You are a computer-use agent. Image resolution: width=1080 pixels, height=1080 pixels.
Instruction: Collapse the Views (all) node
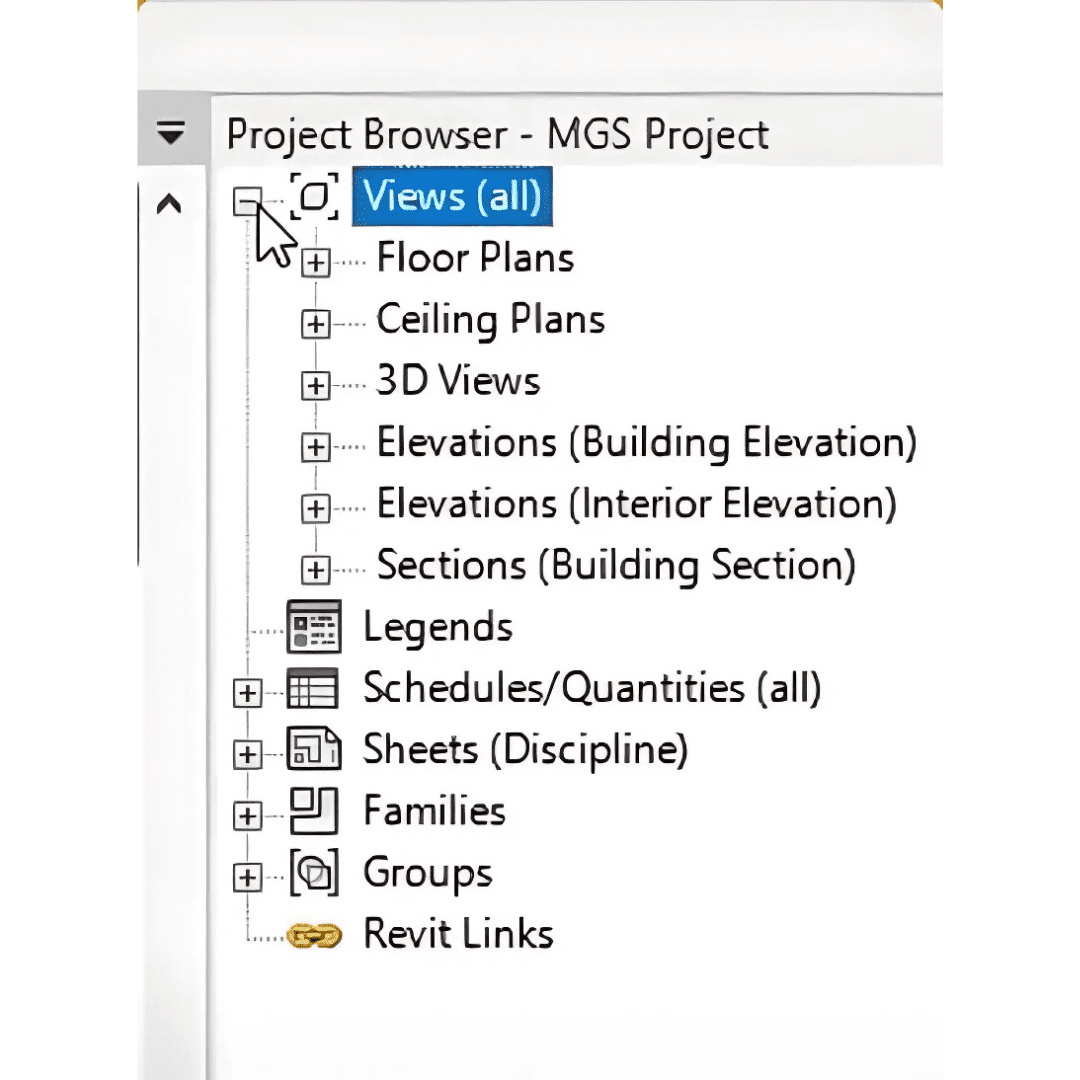[247, 202]
